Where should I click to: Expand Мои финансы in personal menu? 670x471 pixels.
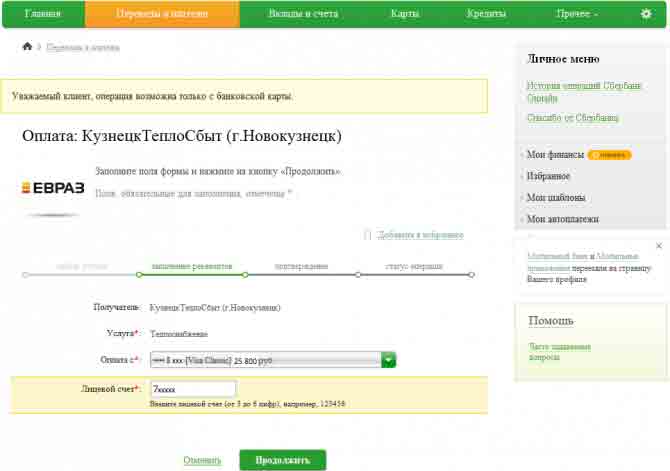[555, 155]
